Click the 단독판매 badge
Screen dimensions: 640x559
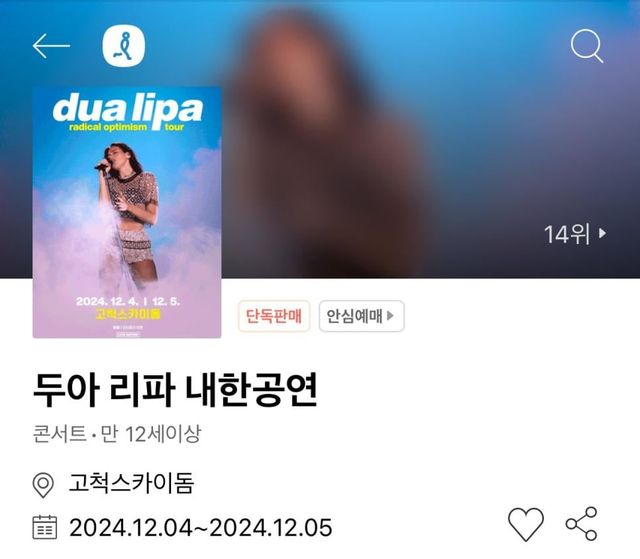tap(274, 316)
